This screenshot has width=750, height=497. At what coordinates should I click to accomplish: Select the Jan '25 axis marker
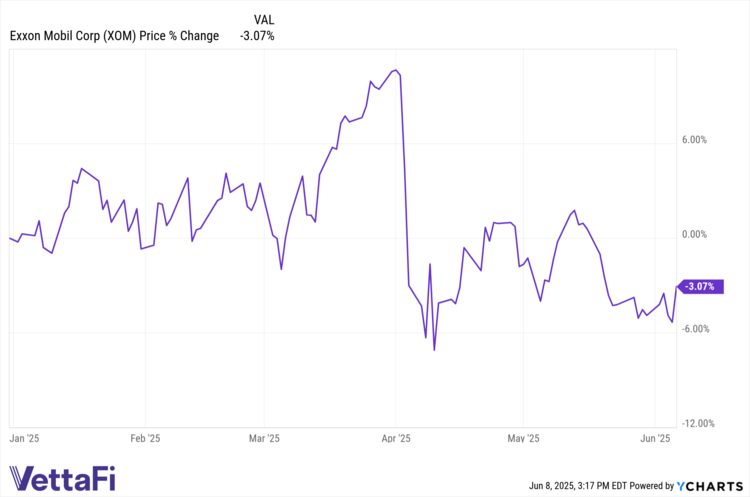pos(24,438)
